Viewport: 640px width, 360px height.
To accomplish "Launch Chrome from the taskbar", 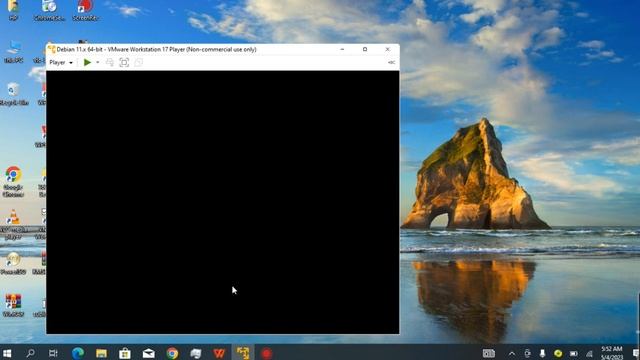I will coord(172,353).
